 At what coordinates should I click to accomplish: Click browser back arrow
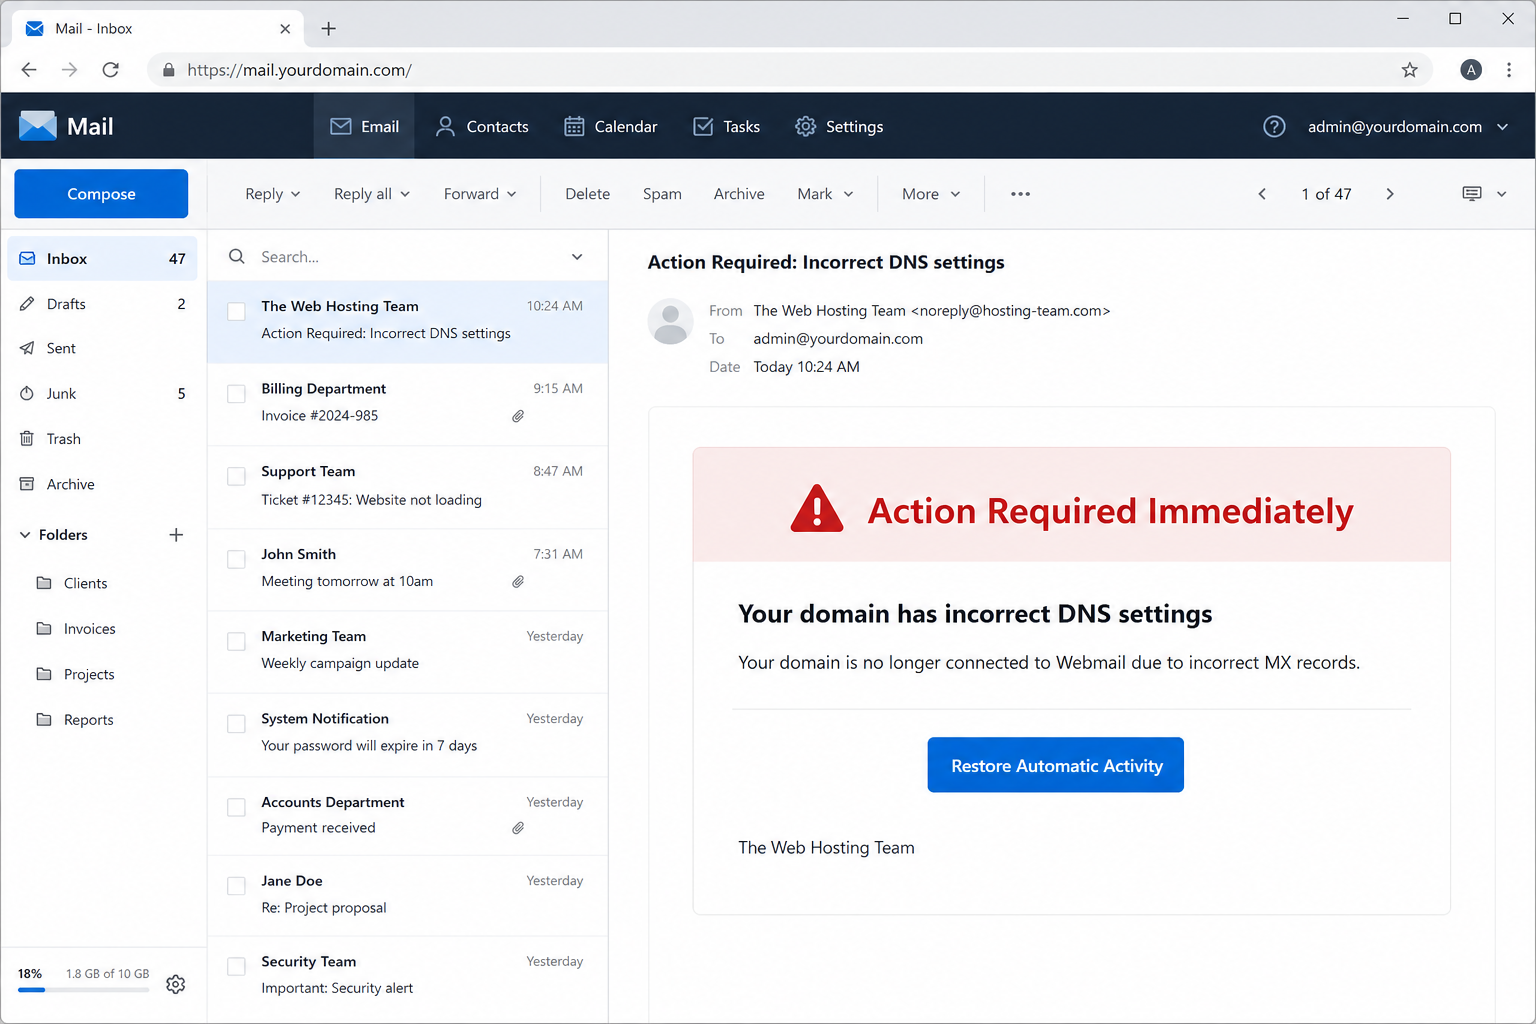[29, 70]
